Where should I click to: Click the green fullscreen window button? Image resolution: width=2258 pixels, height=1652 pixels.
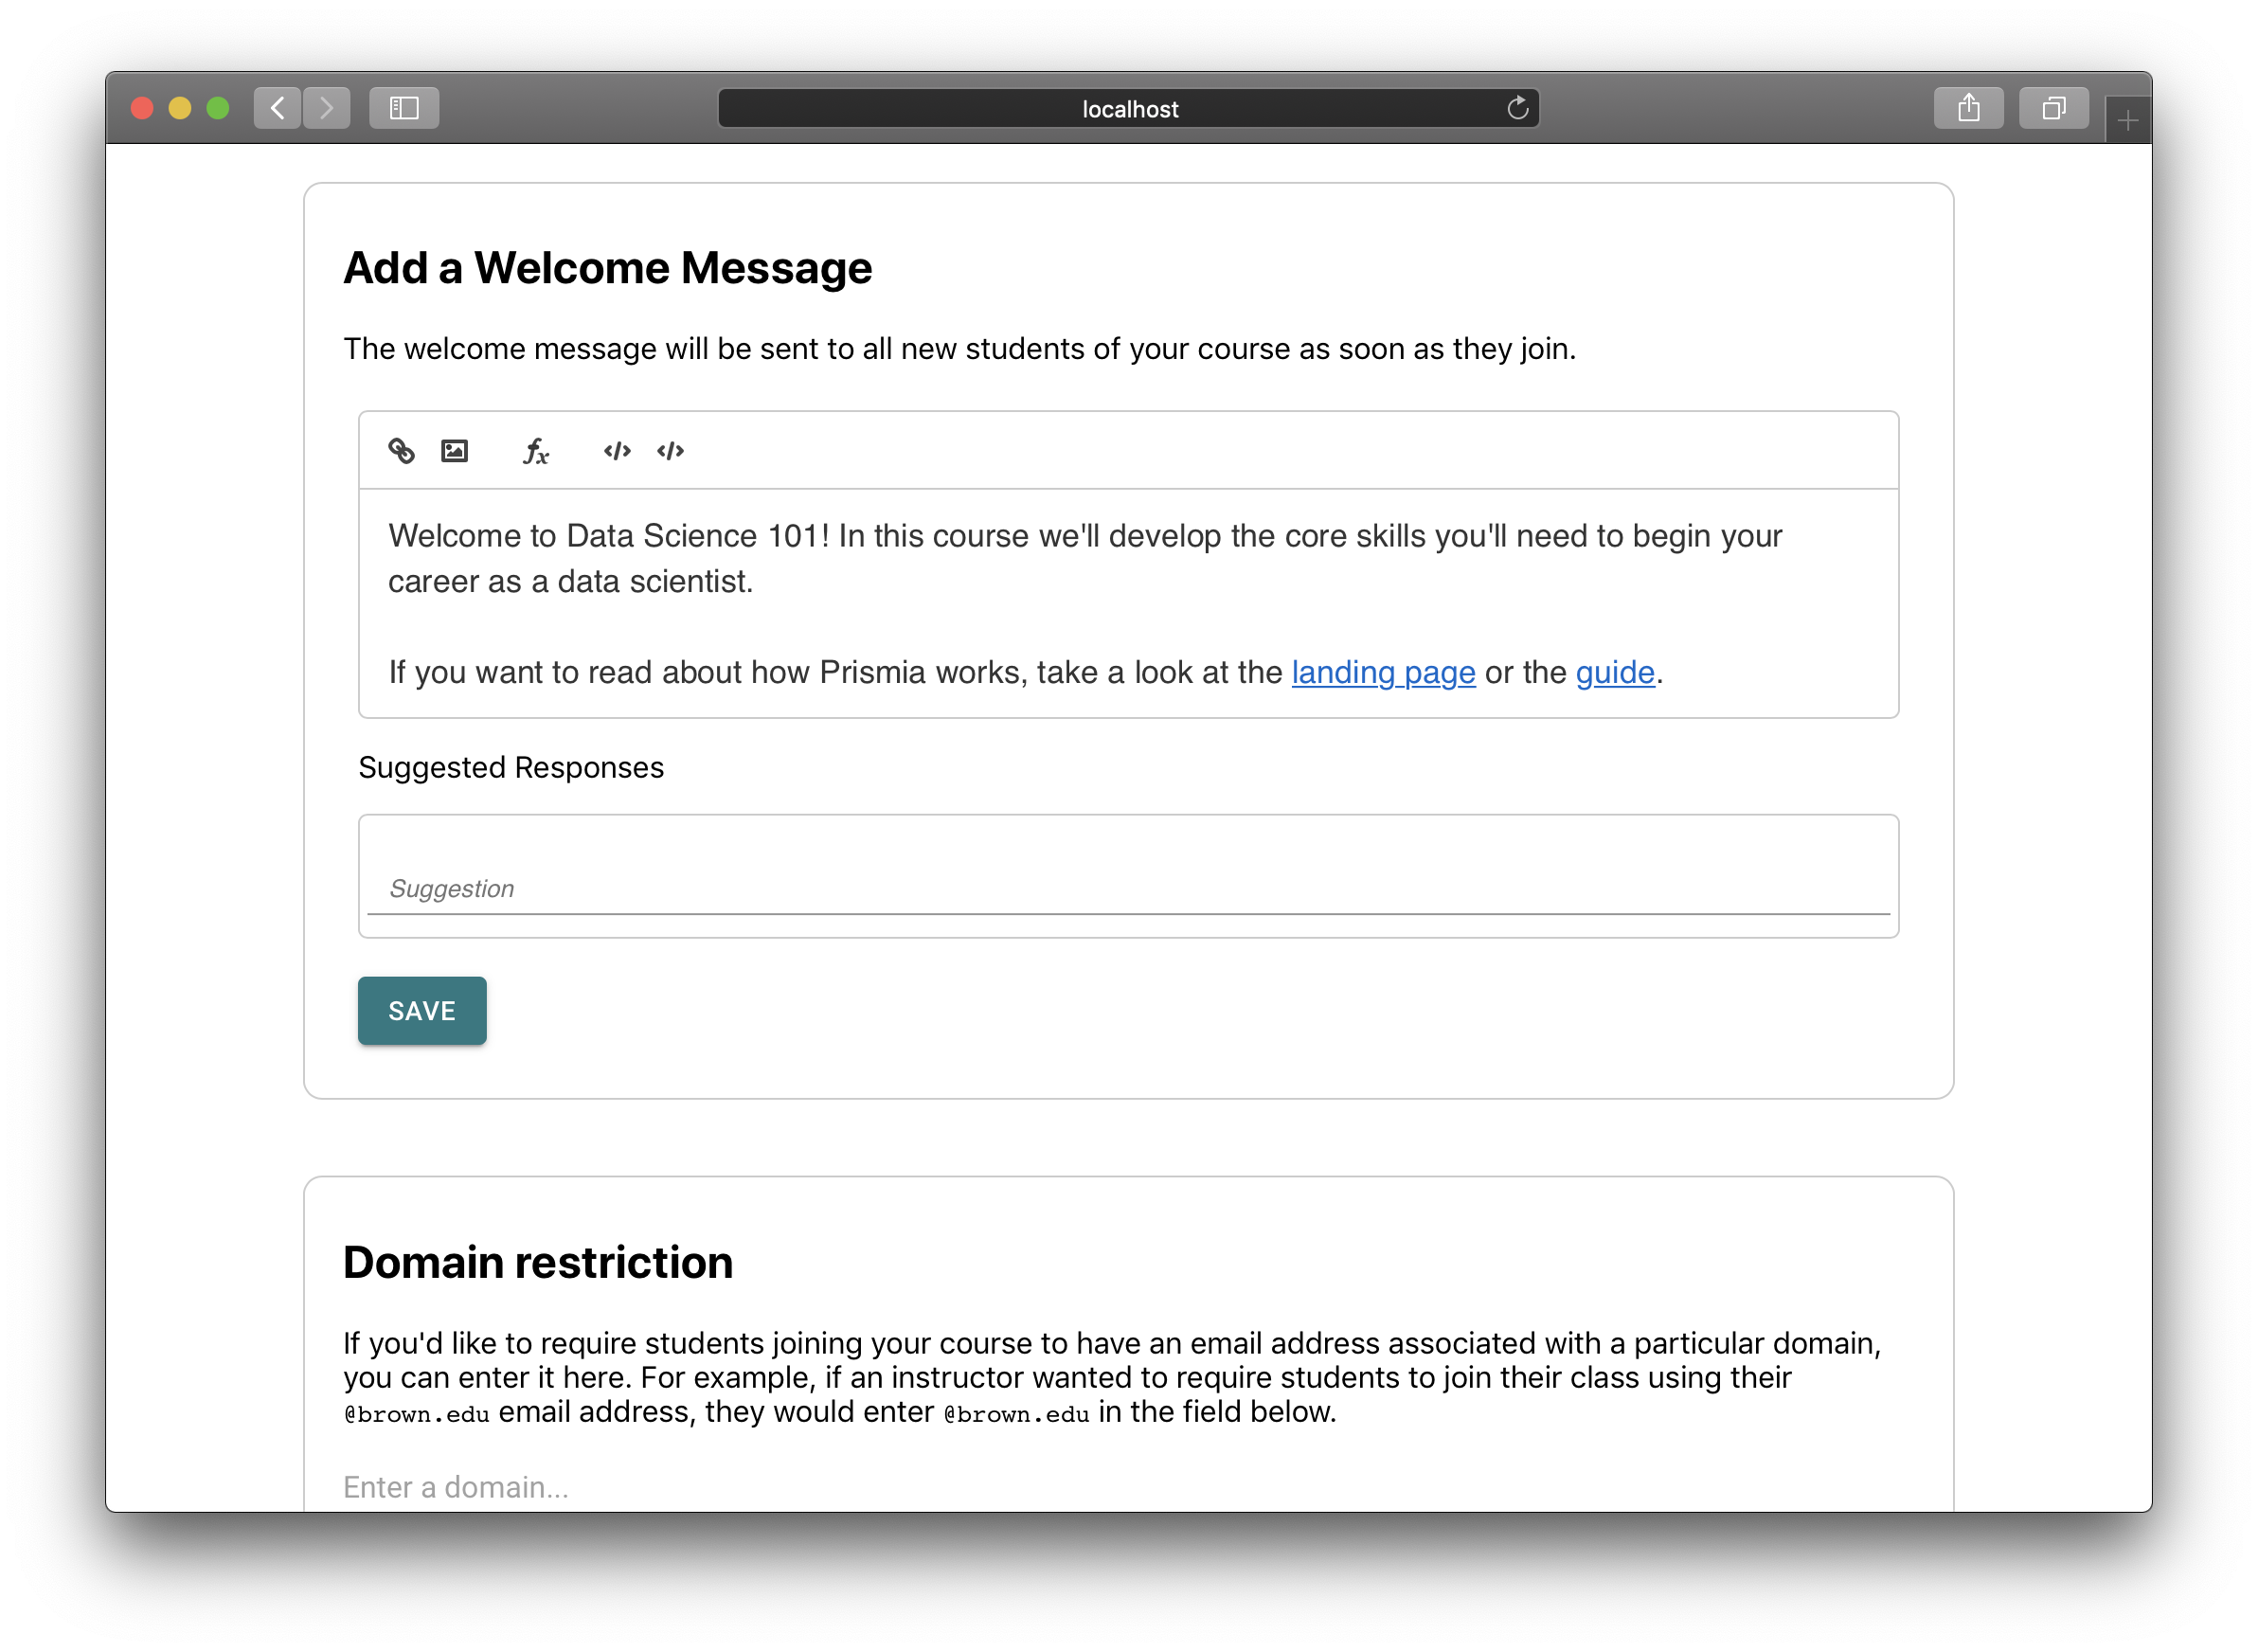coord(218,108)
